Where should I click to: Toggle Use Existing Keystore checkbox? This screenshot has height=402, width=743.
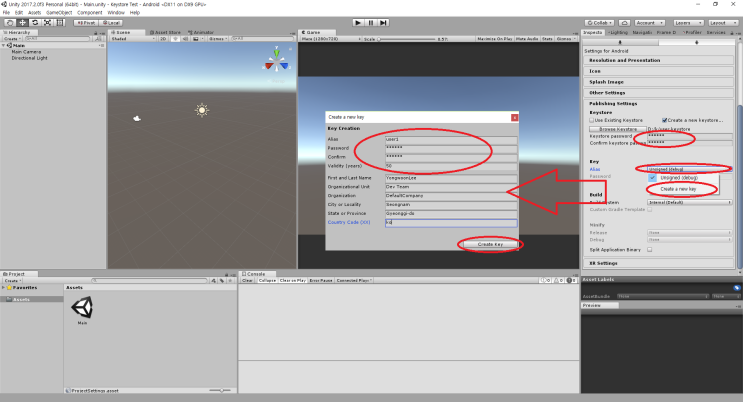(x=589, y=120)
